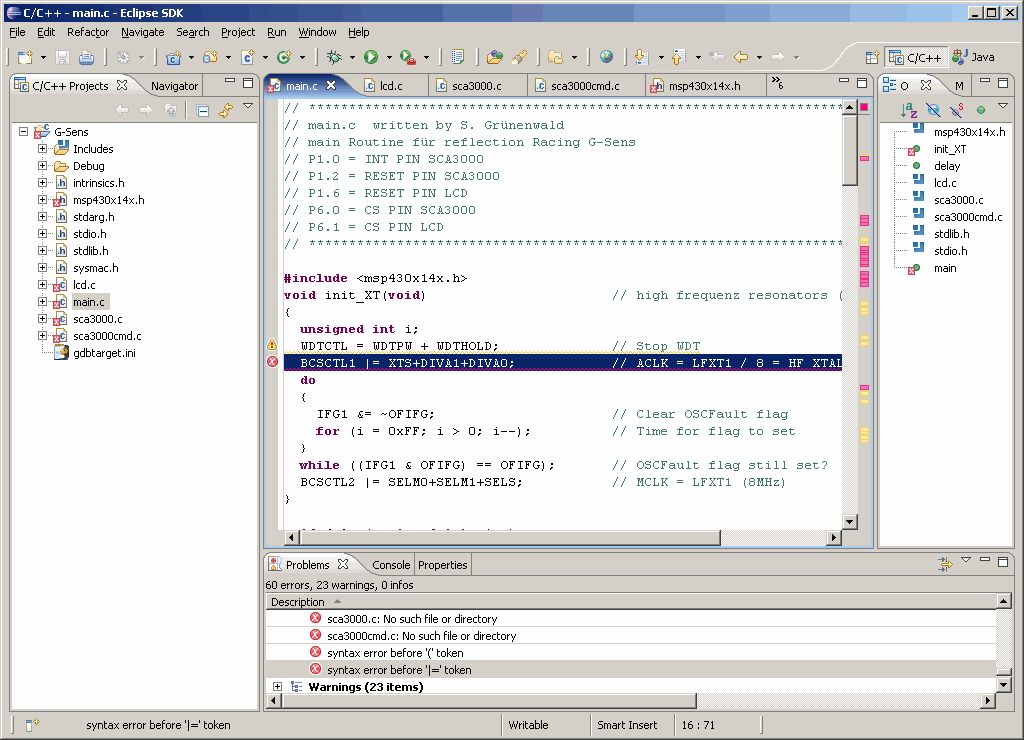The height and width of the screenshot is (740, 1024).
Task: Toggle Link with Editor in Projects panel
Action: point(226,110)
